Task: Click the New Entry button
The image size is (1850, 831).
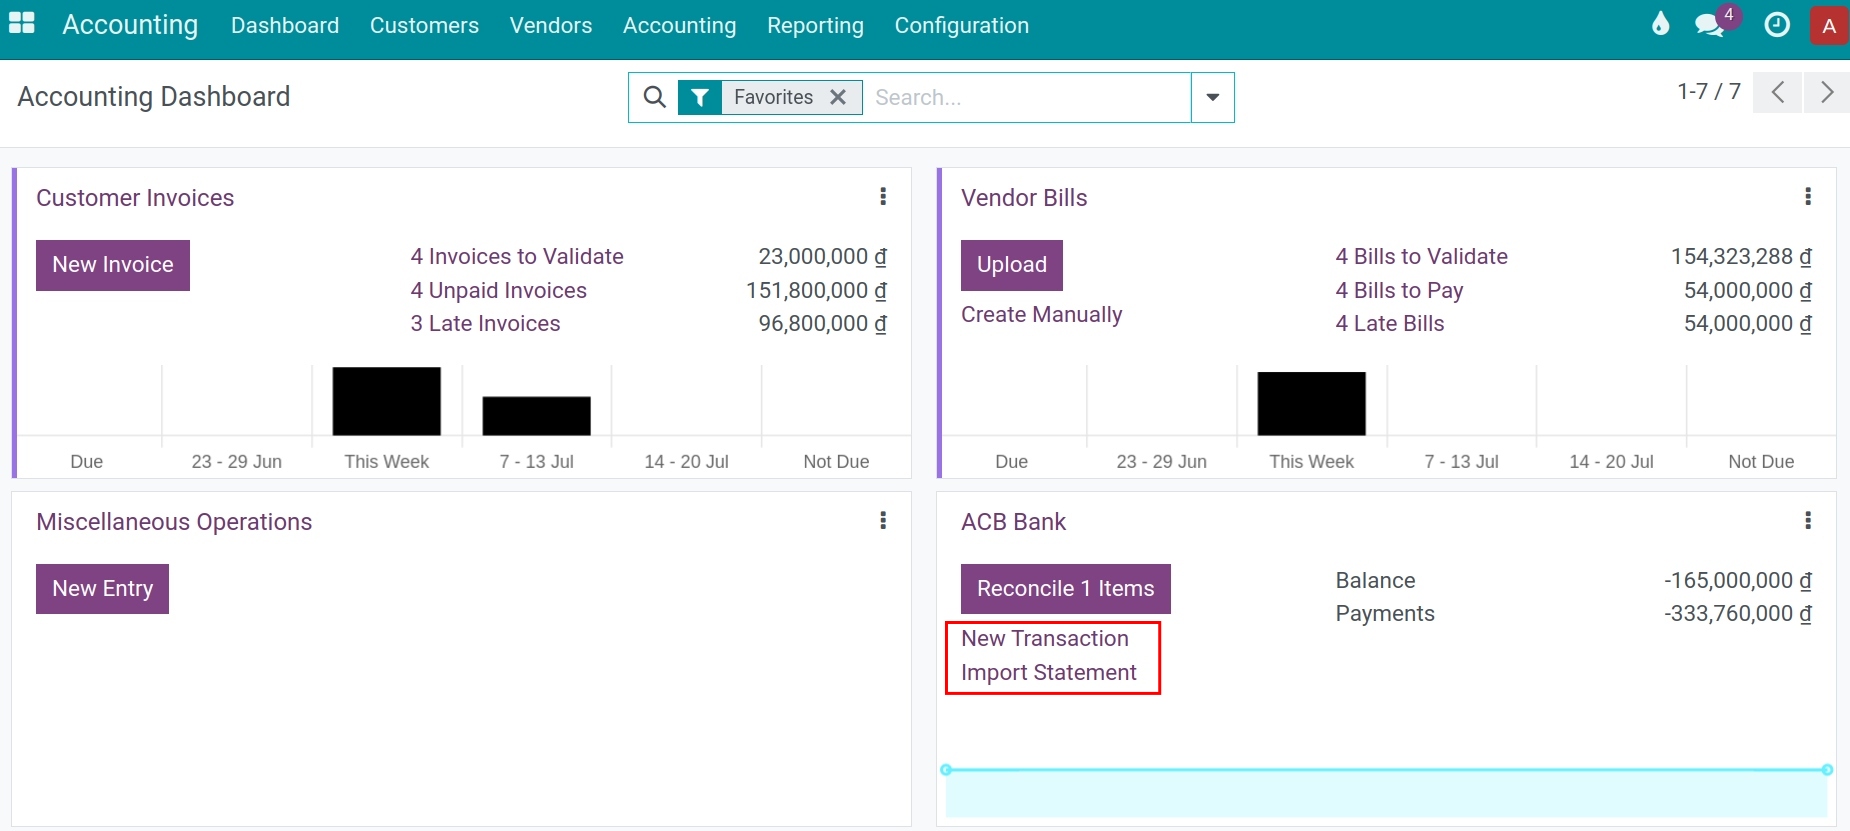Action: click(x=102, y=589)
